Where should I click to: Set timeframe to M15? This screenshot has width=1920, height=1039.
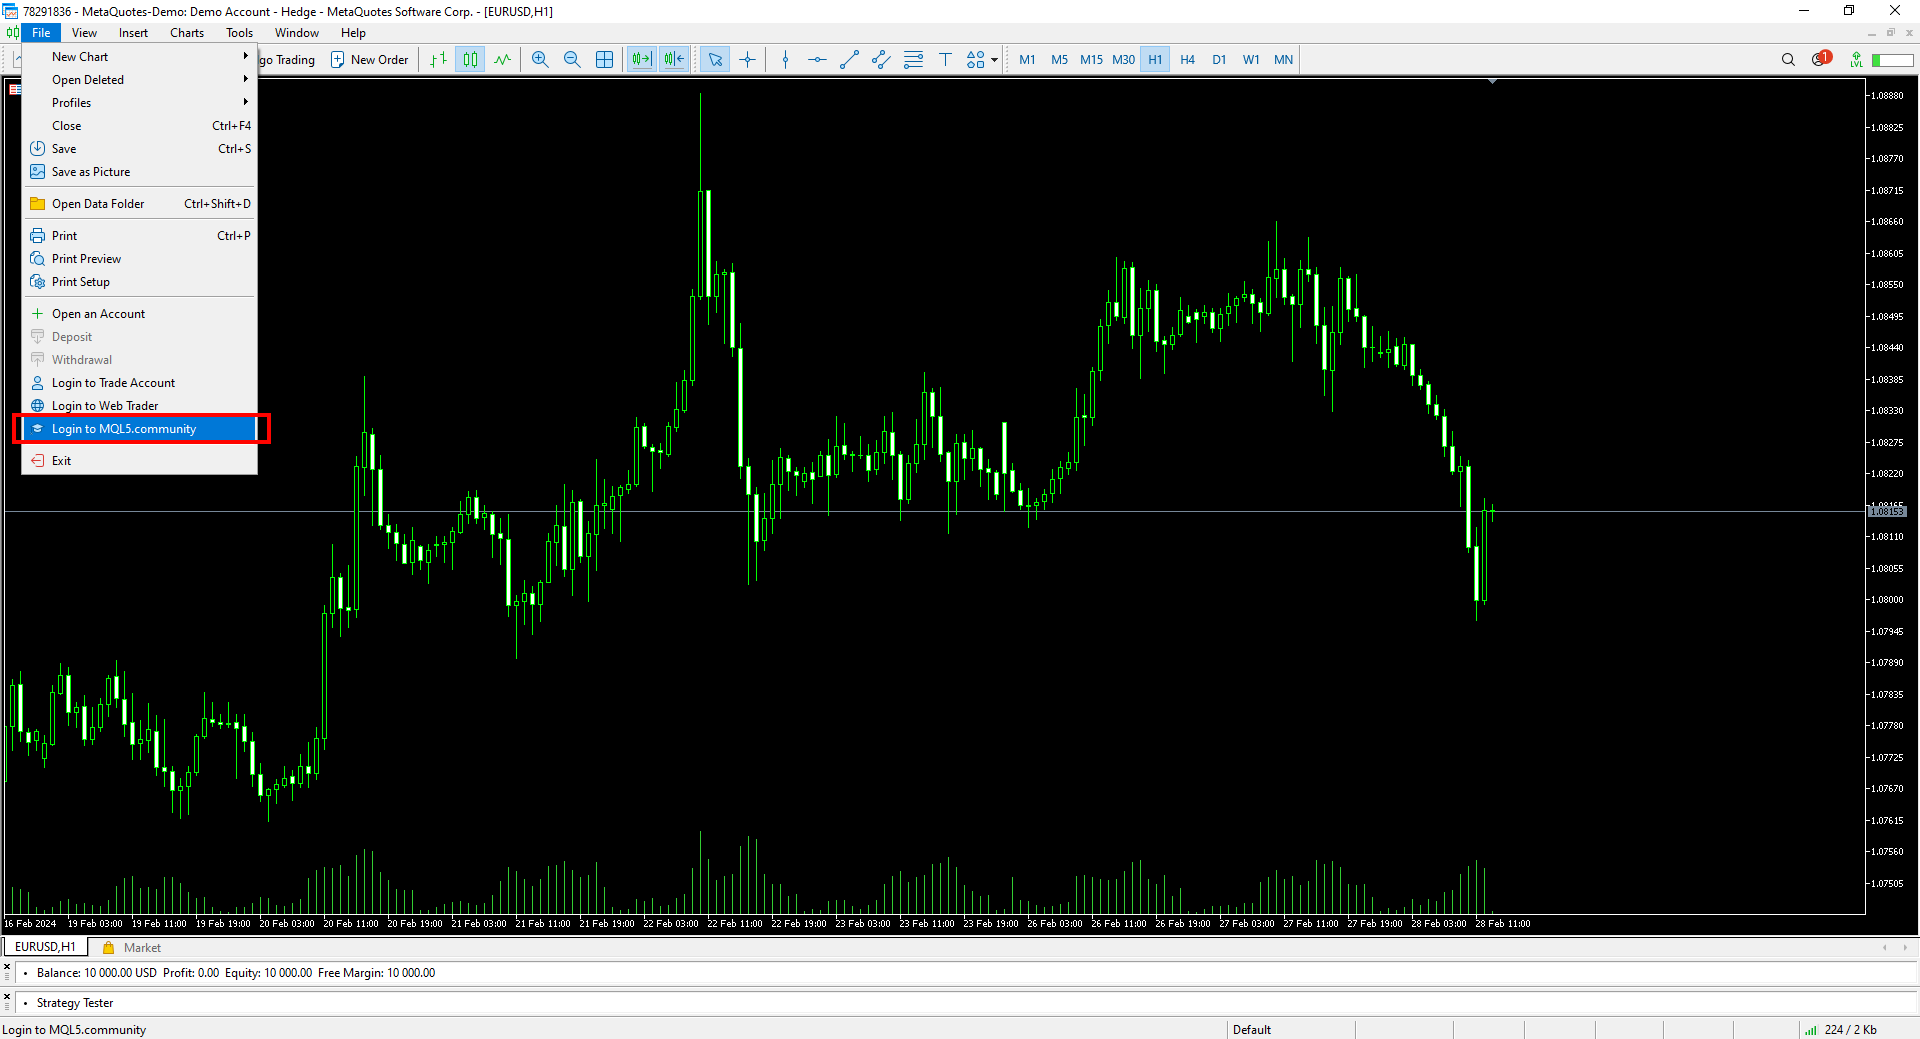(1091, 60)
